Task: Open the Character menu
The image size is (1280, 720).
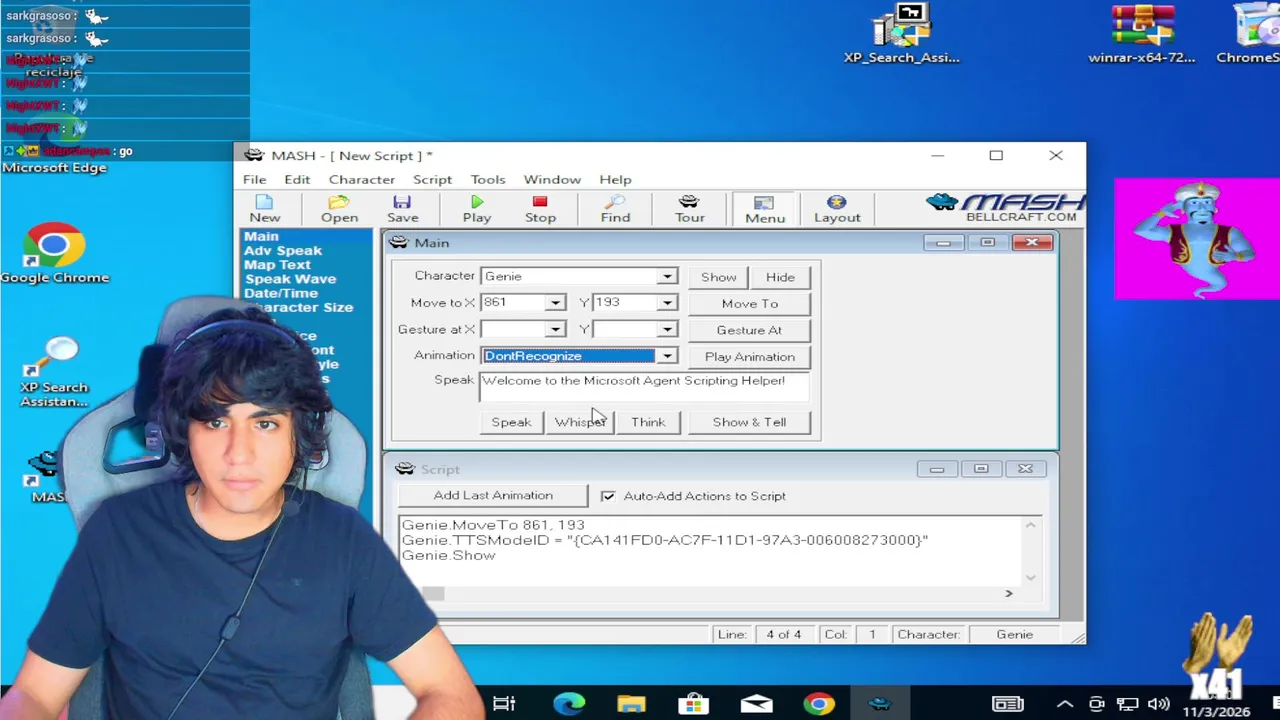Action: point(362,179)
